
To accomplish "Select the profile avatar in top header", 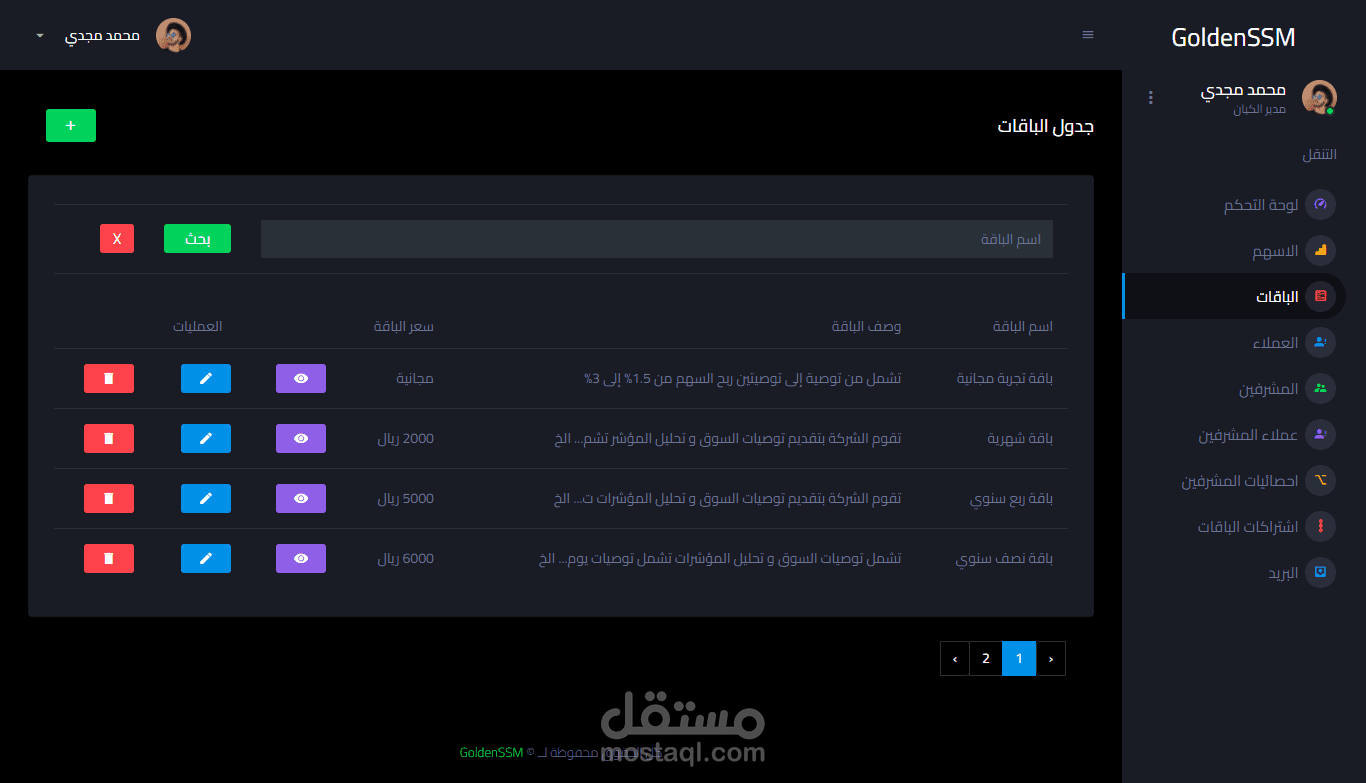I will coord(174,35).
